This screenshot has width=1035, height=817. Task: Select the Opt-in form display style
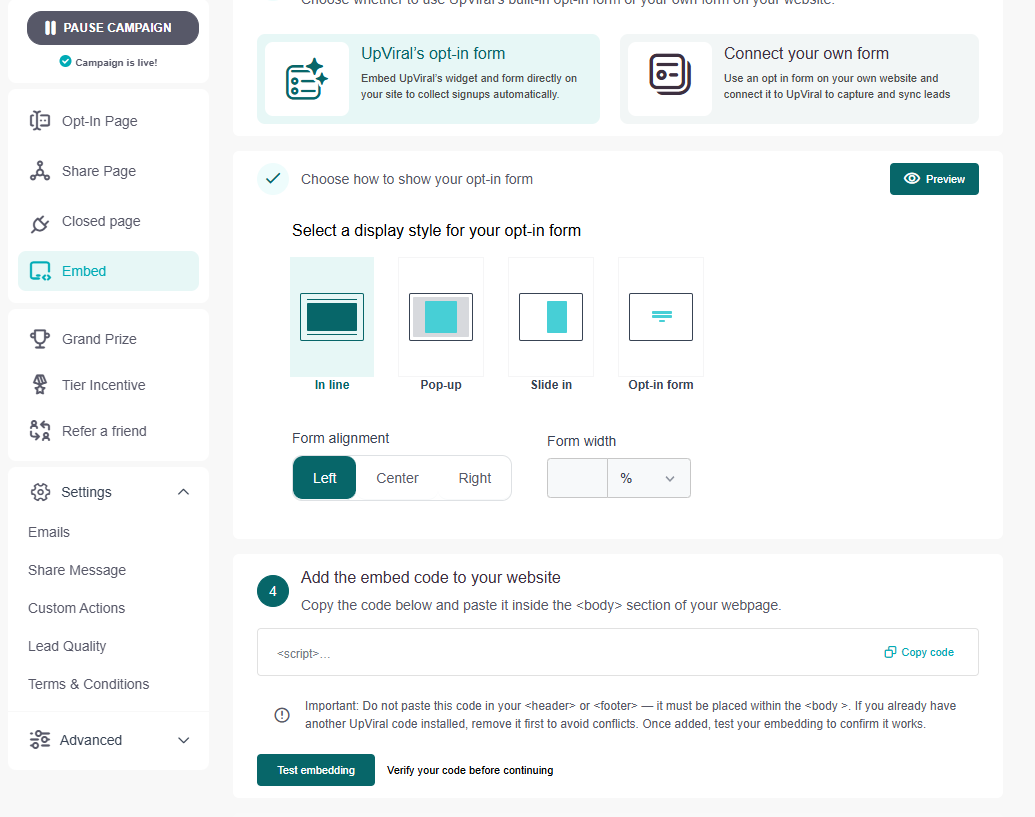click(x=661, y=317)
